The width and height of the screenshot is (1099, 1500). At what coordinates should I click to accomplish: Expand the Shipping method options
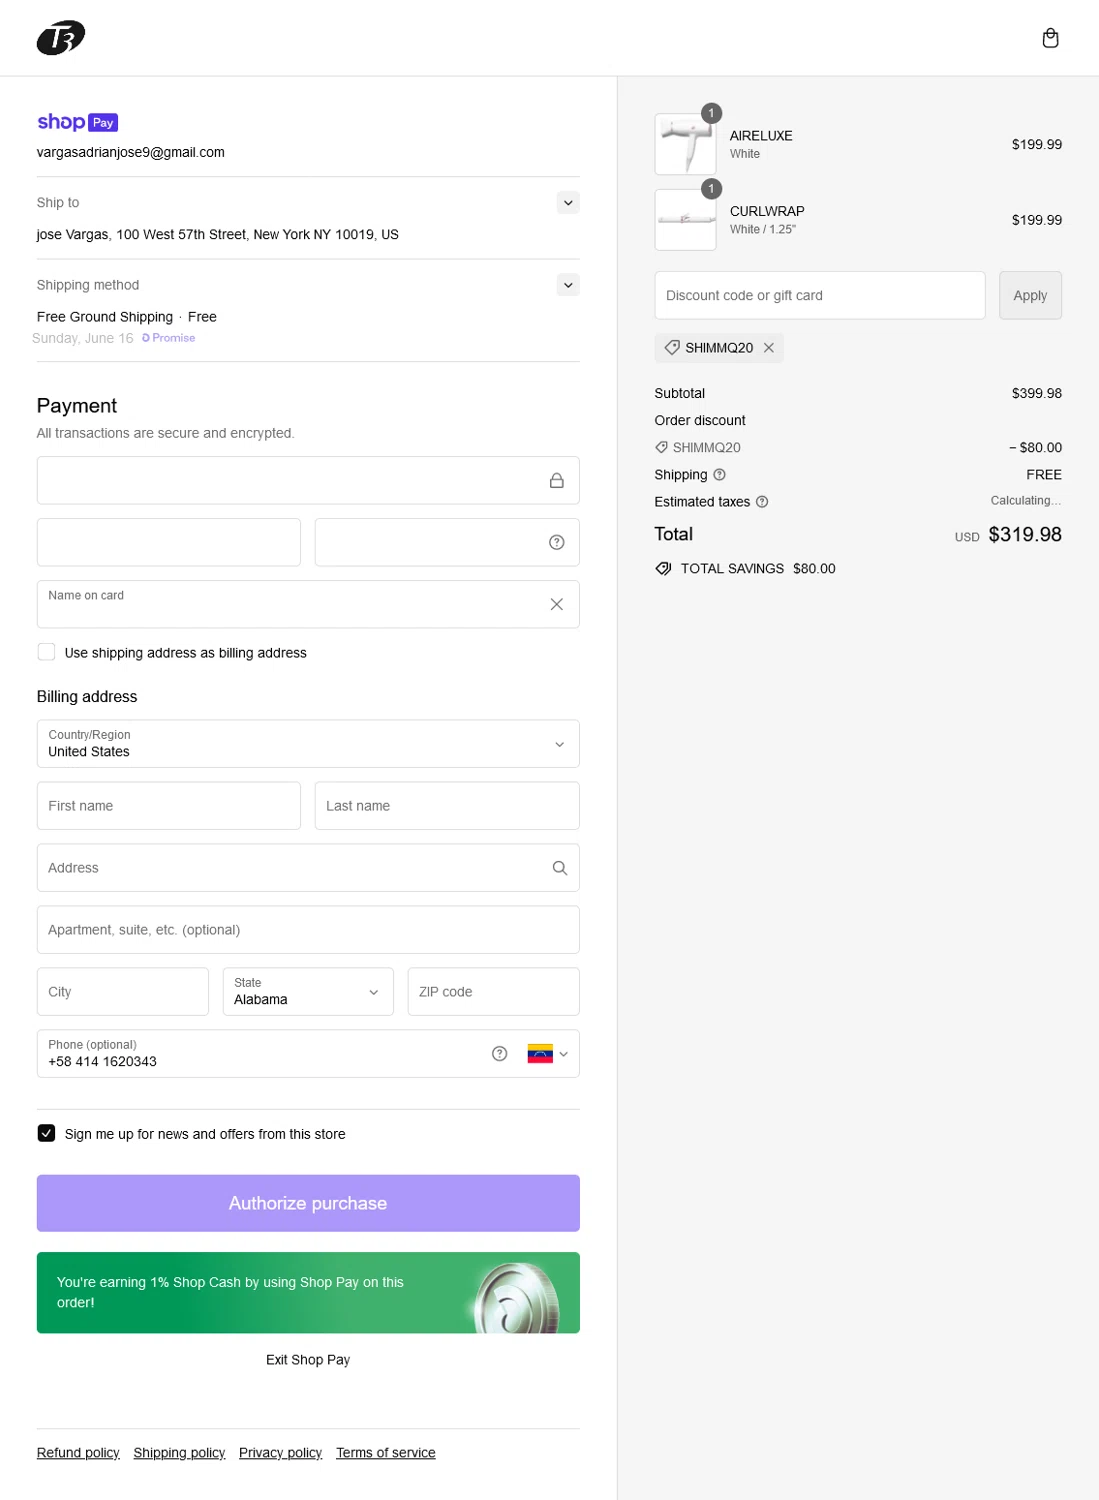(x=568, y=285)
